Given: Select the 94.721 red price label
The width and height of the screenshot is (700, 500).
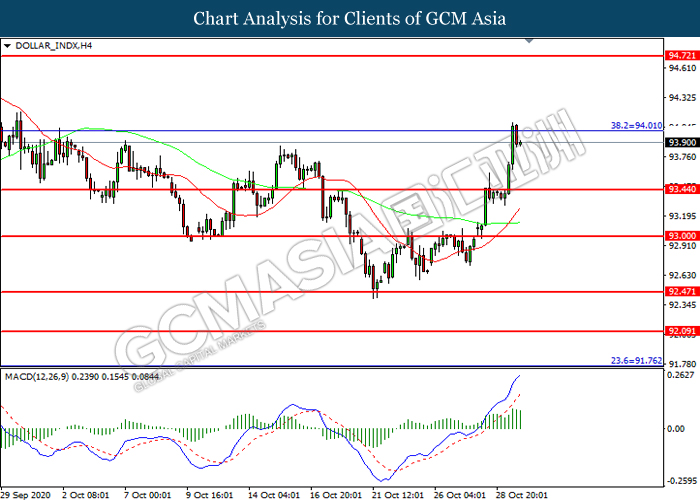Looking at the screenshot, I should click(x=680, y=55).
